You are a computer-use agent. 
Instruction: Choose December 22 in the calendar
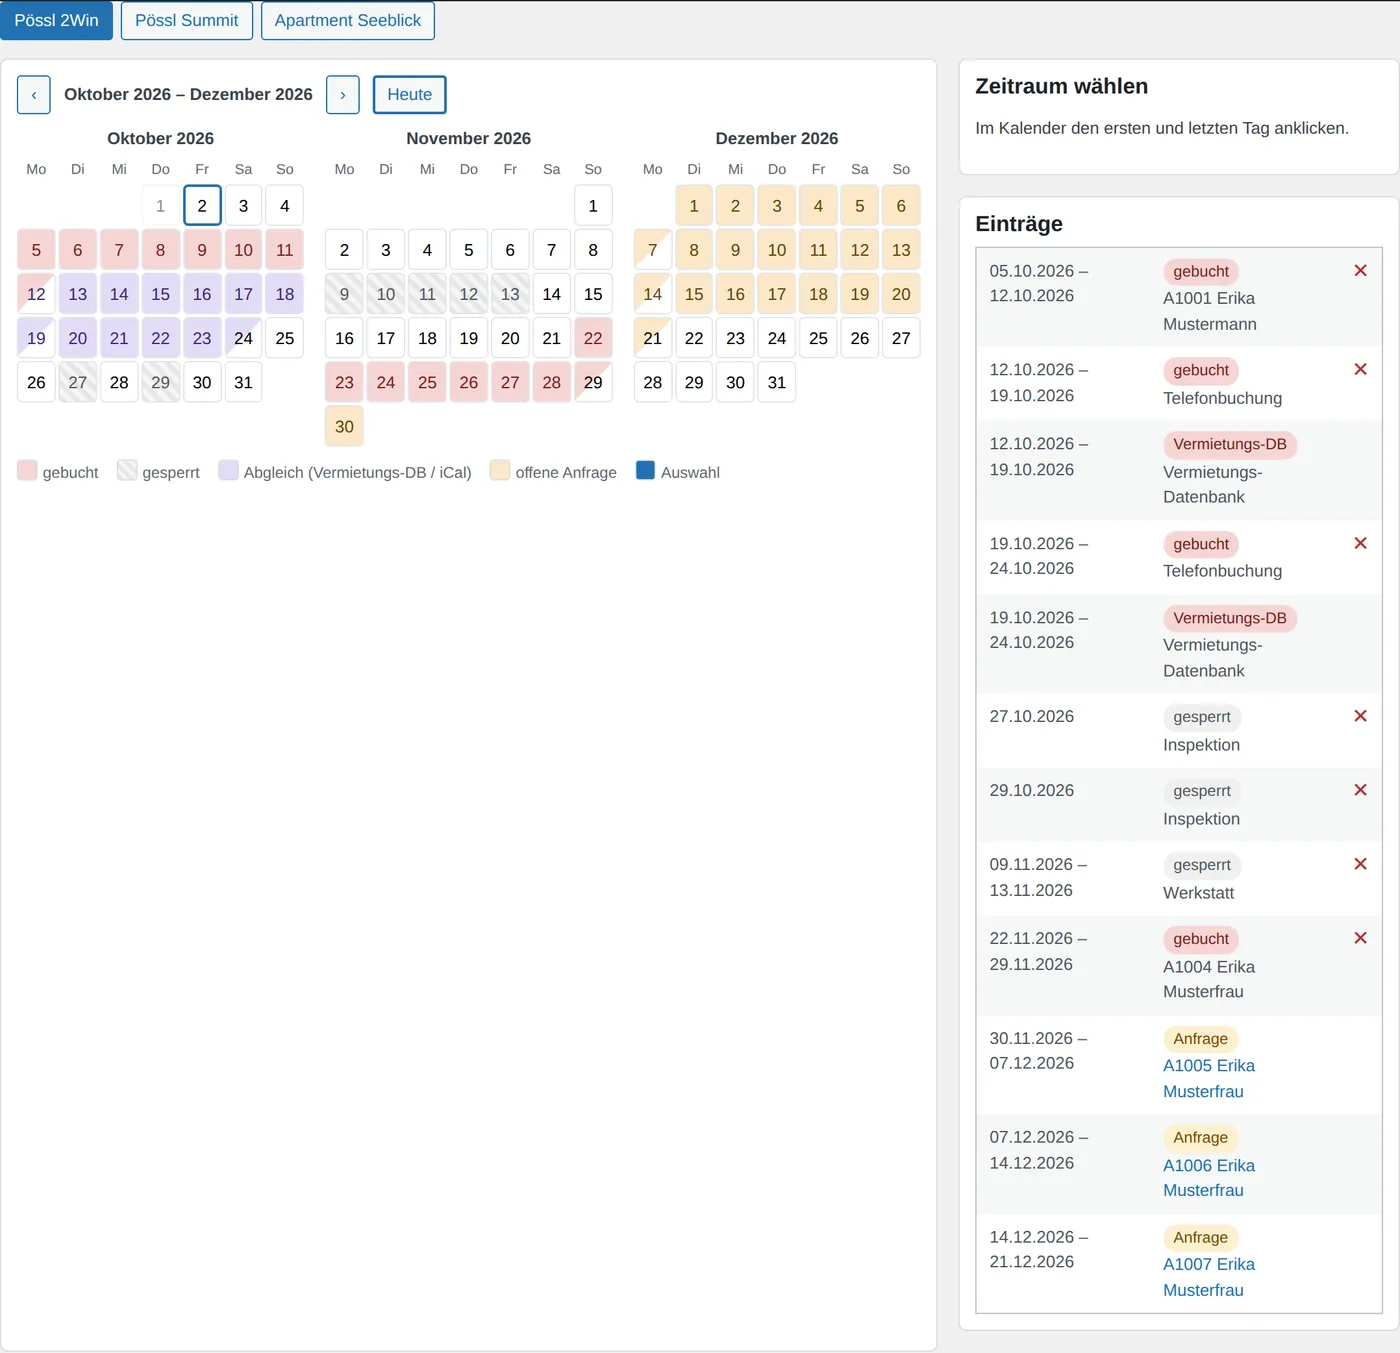694,338
